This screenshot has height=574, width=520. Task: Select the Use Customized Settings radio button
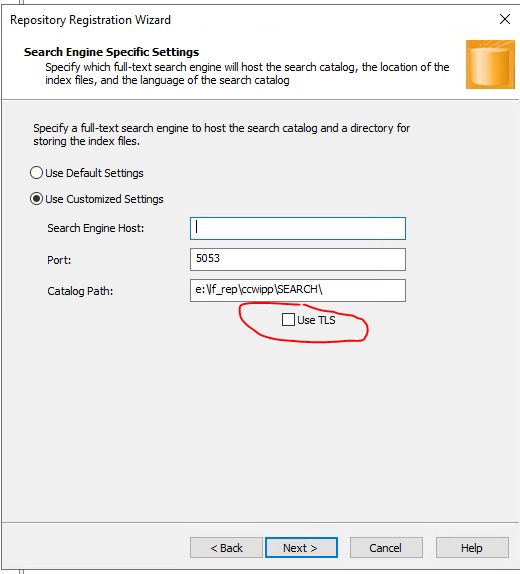[36, 199]
